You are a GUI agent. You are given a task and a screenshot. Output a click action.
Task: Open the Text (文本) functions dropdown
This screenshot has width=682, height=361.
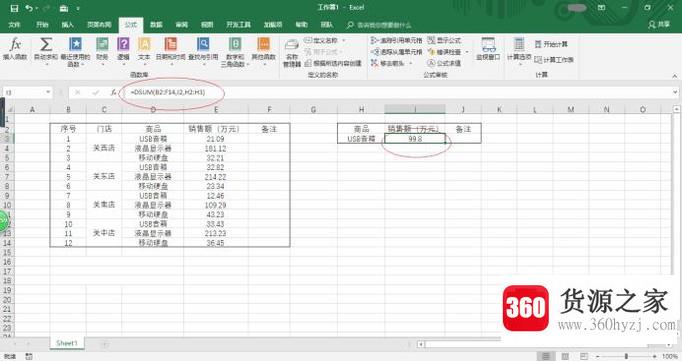click(x=144, y=52)
